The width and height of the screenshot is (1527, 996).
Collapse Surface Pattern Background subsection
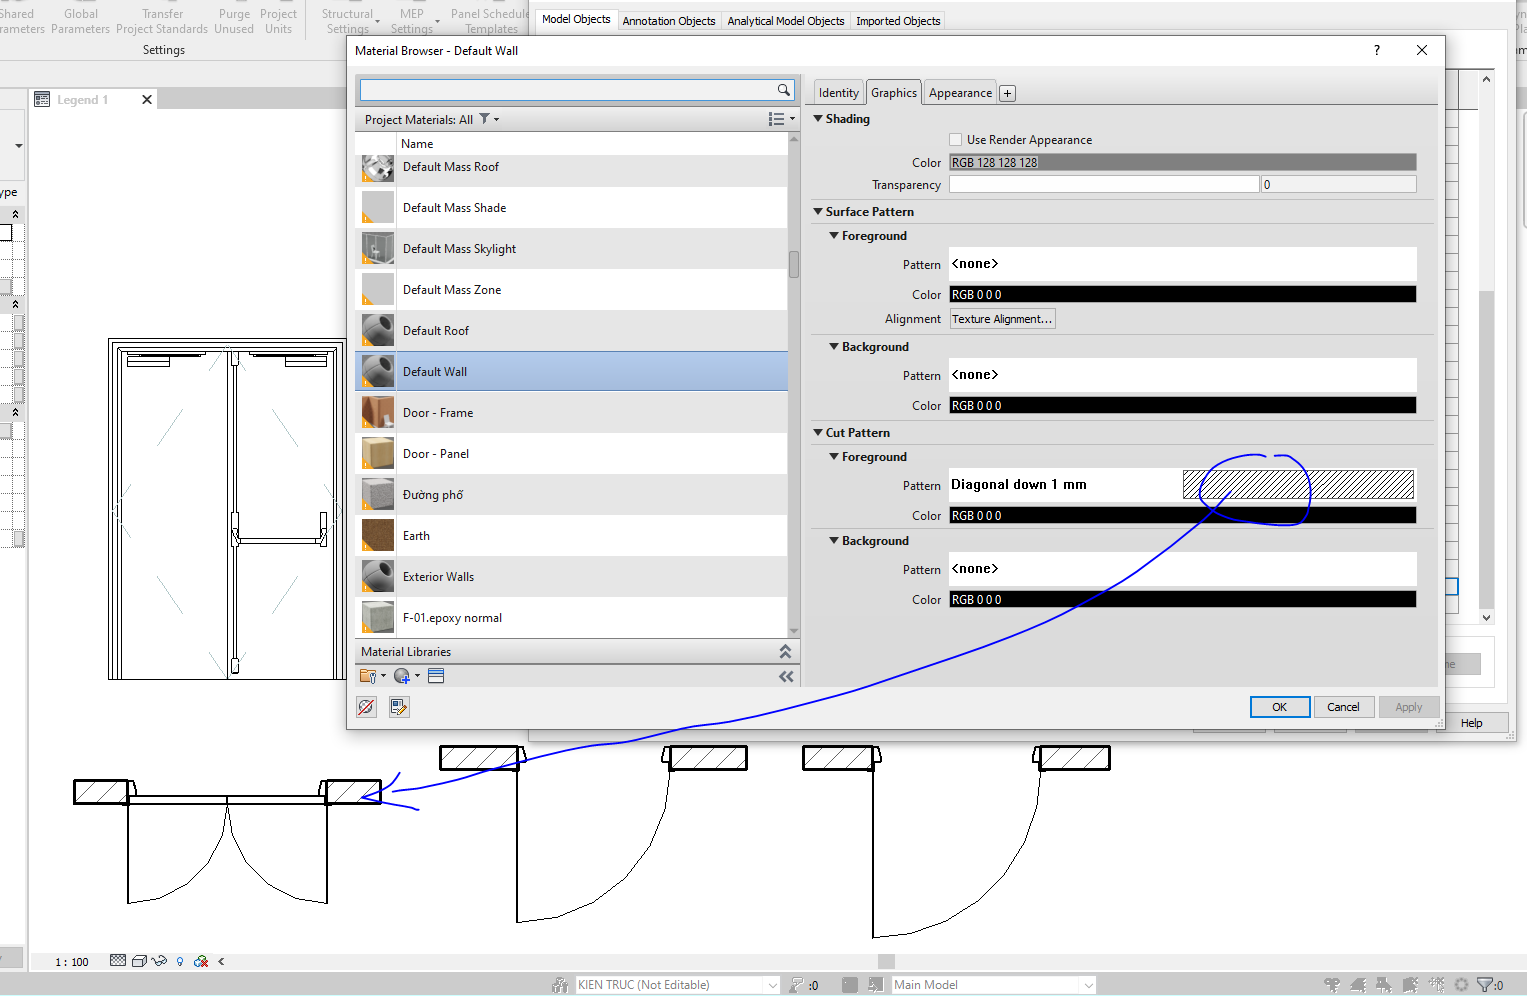834,346
